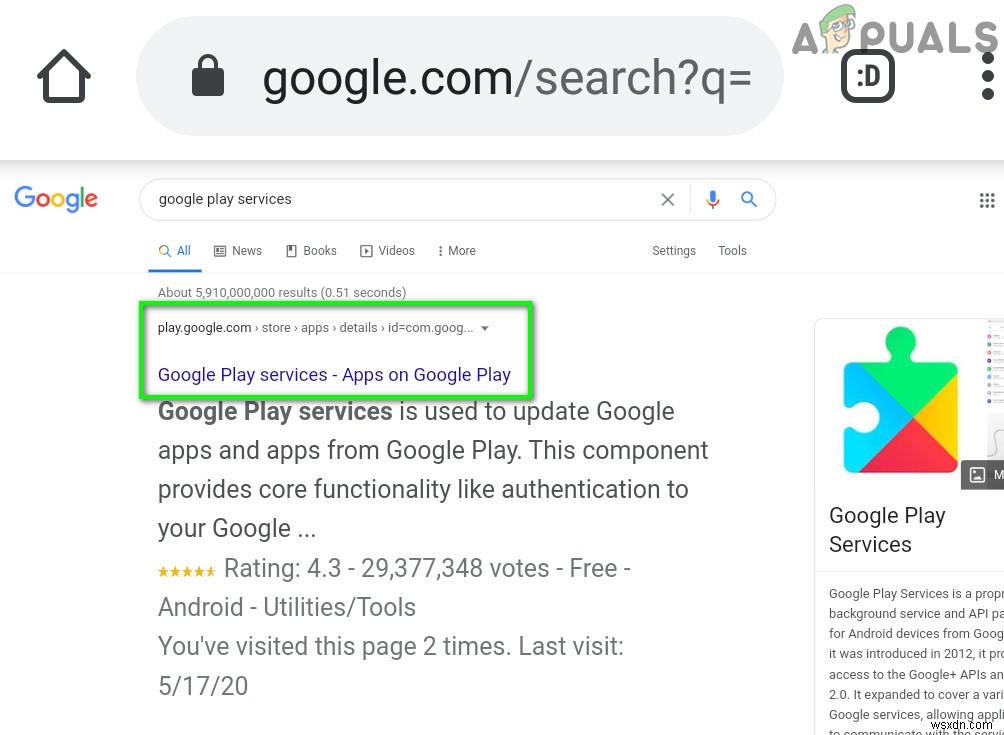Switch to the Videos tab

point(387,251)
